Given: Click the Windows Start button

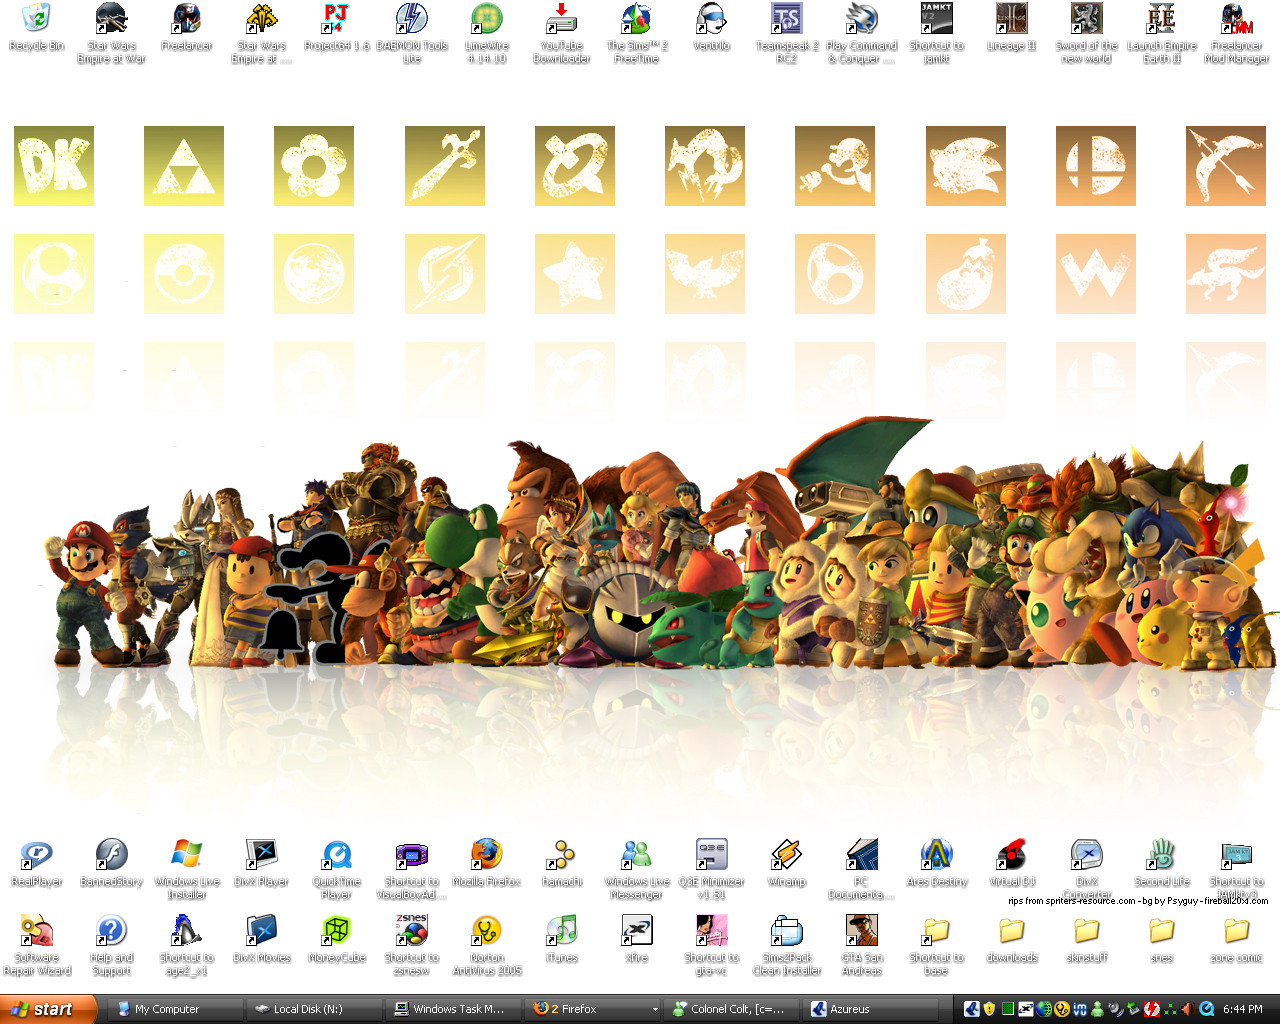Looking at the screenshot, I should [x=48, y=1009].
